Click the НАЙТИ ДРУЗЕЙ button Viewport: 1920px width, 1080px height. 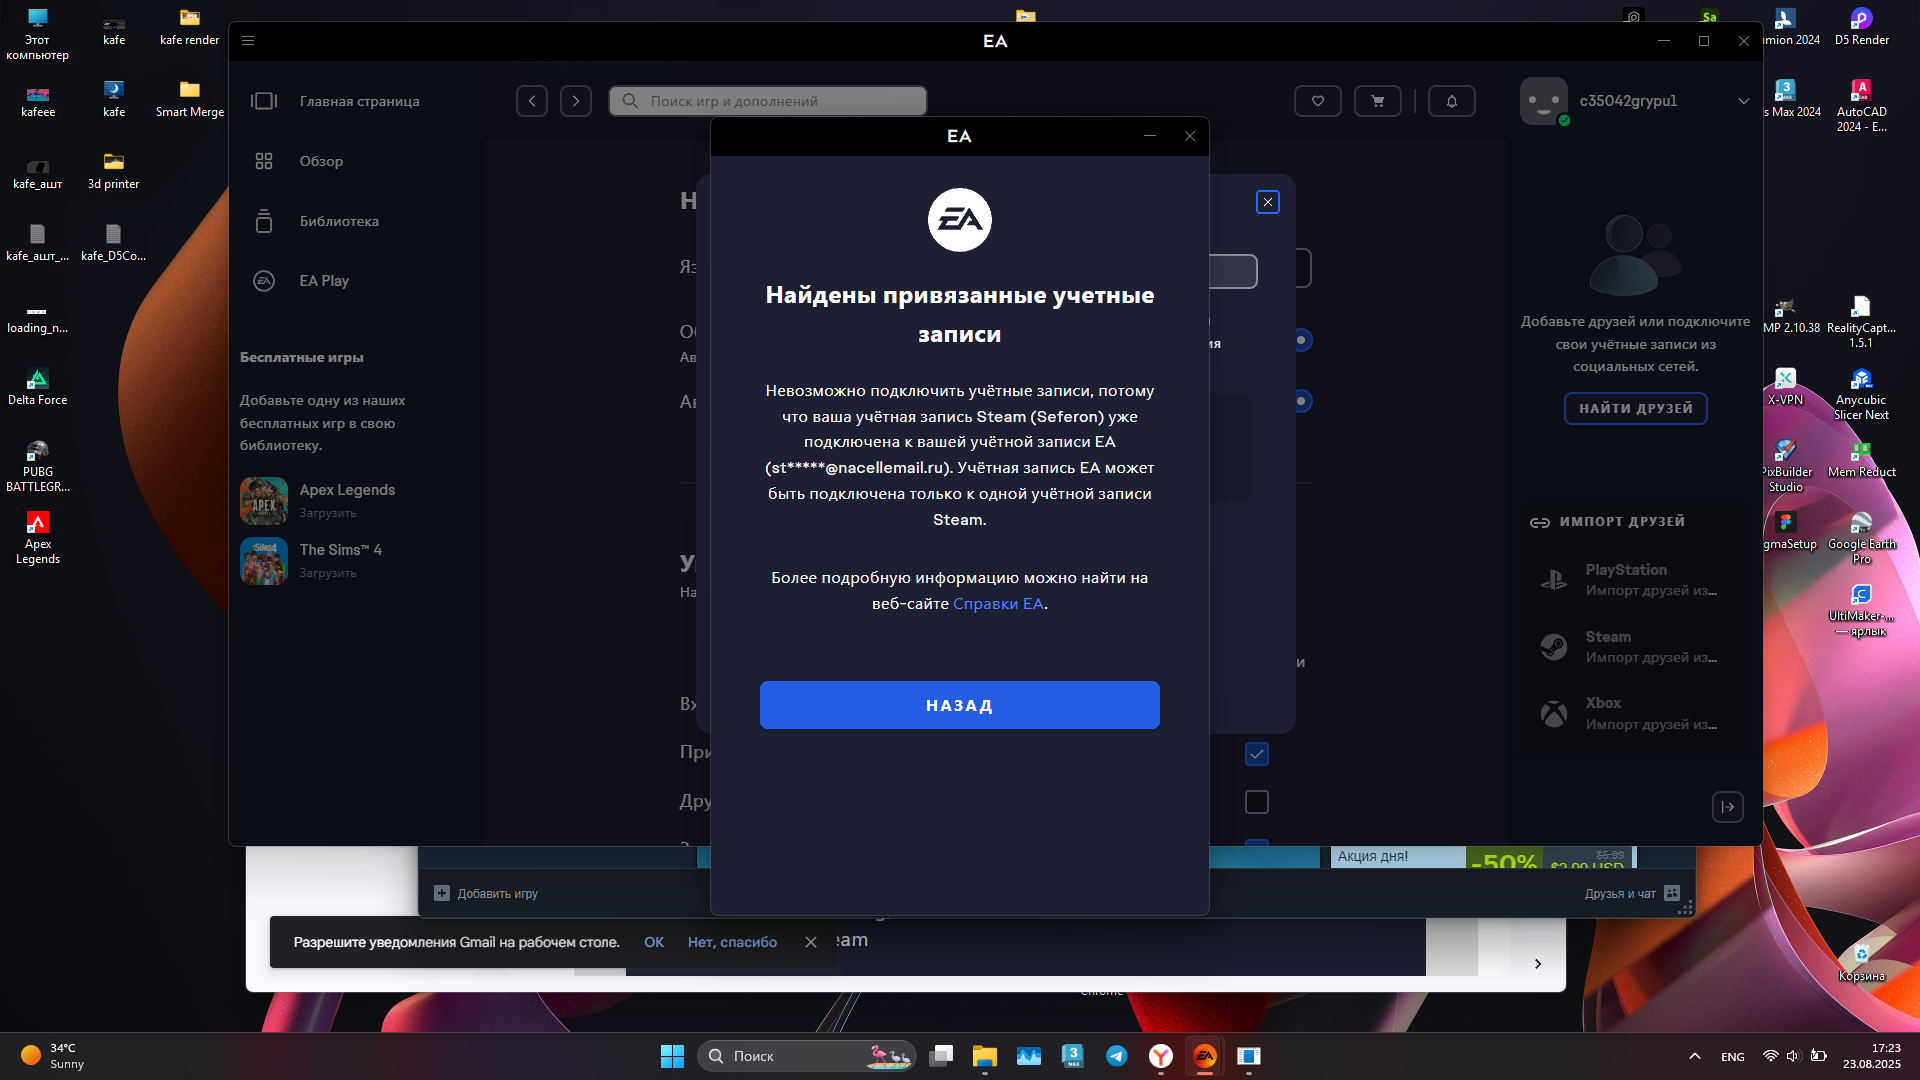click(x=1636, y=408)
